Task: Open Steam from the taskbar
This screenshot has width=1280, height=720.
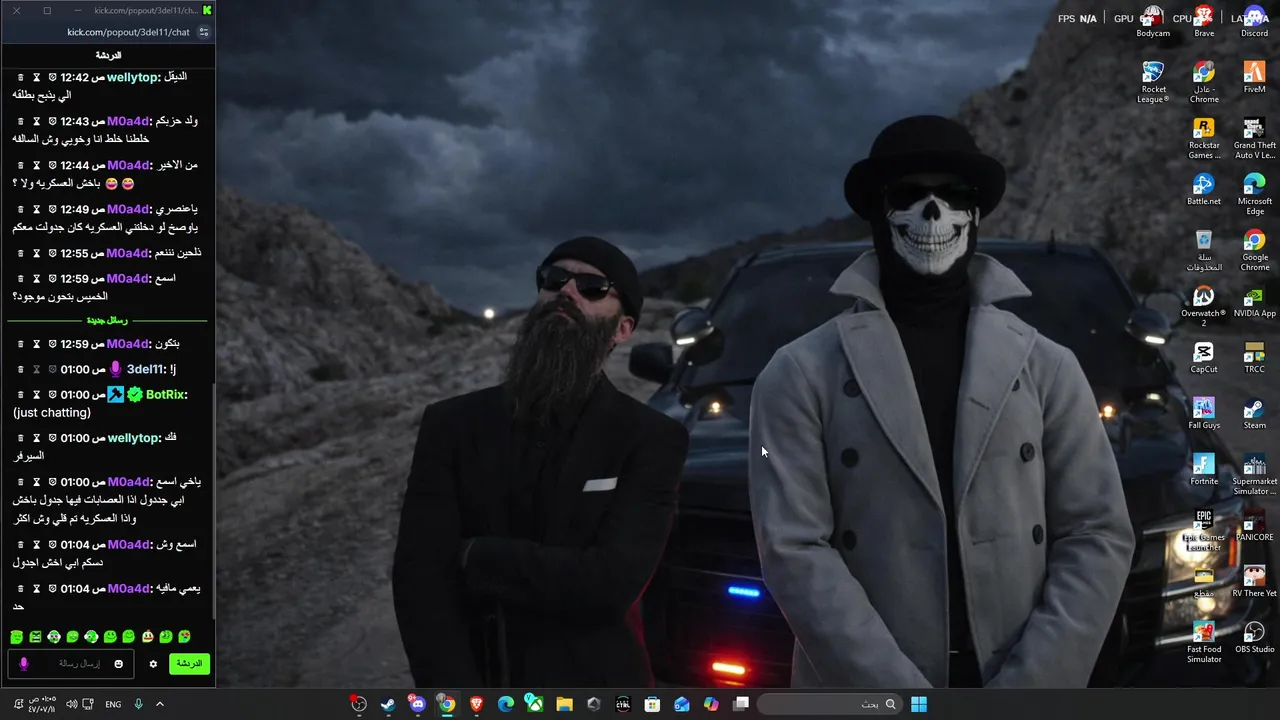Action: point(388,704)
